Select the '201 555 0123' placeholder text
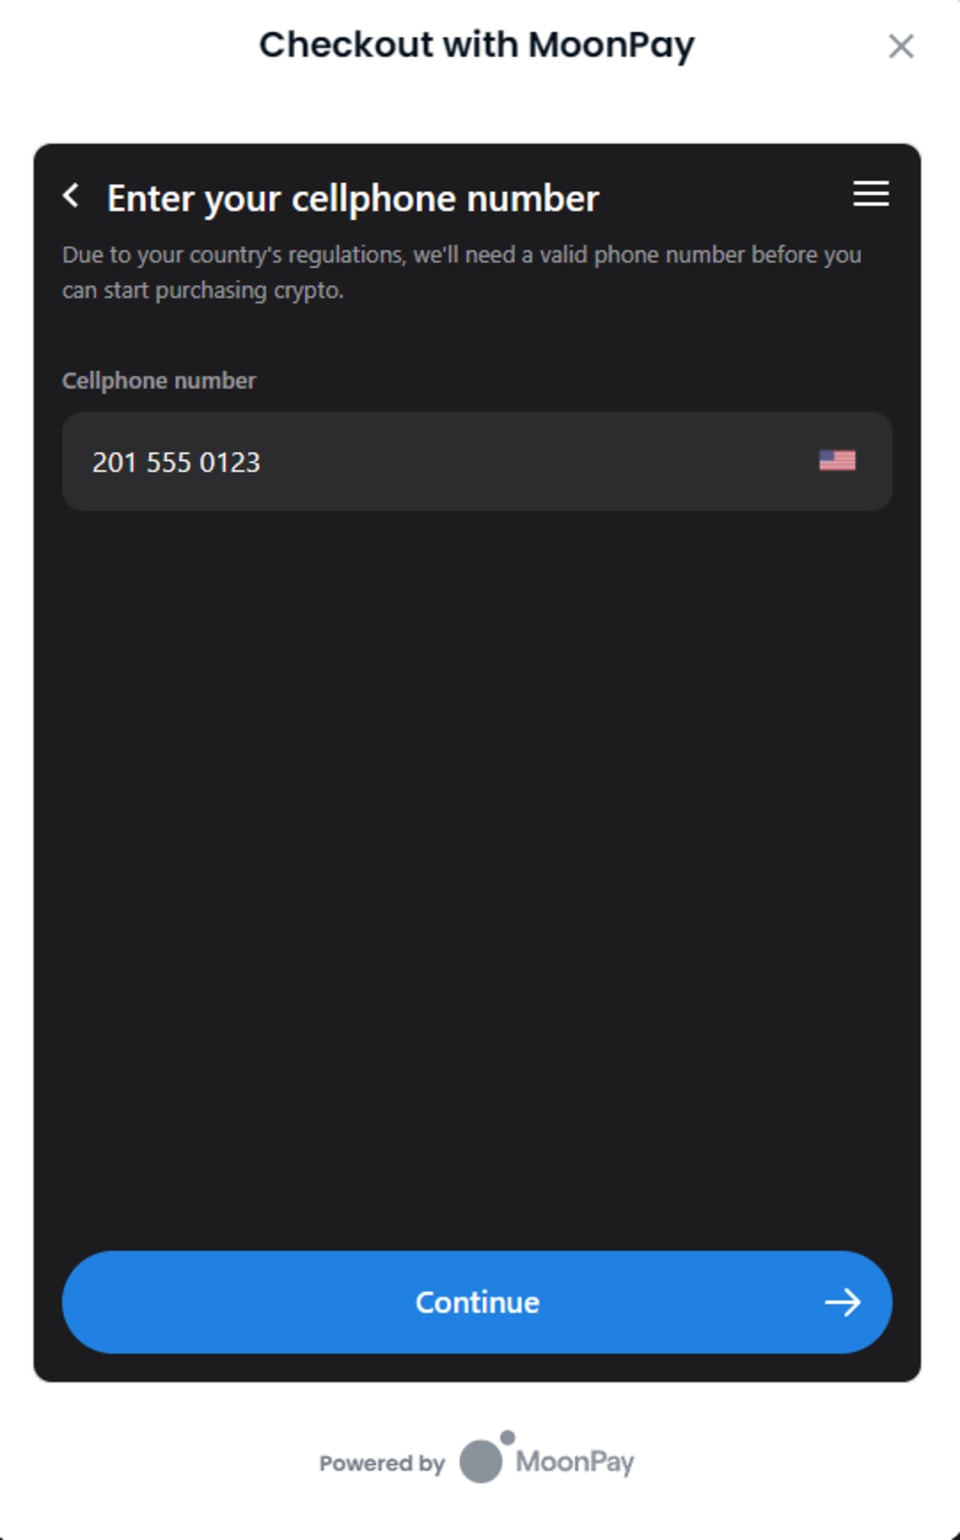The height and width of the screenshot is (1540, 960). pyautogui.click(x=176, y=462)
